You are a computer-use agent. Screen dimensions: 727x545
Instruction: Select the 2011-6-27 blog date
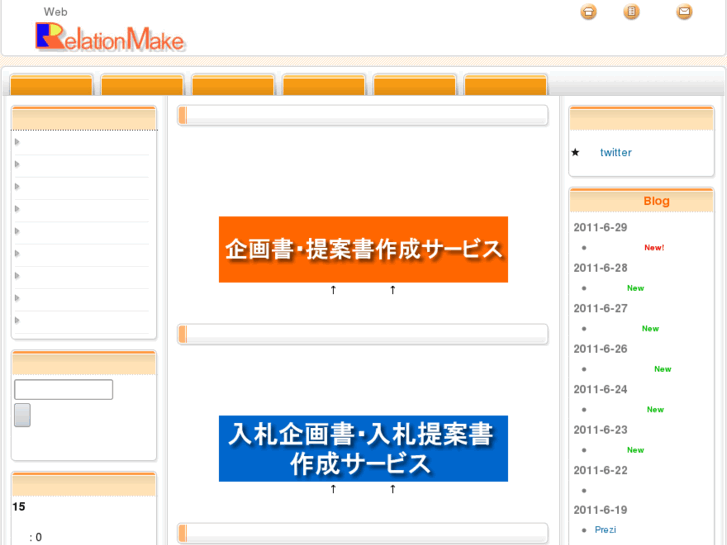pos(600,308)
